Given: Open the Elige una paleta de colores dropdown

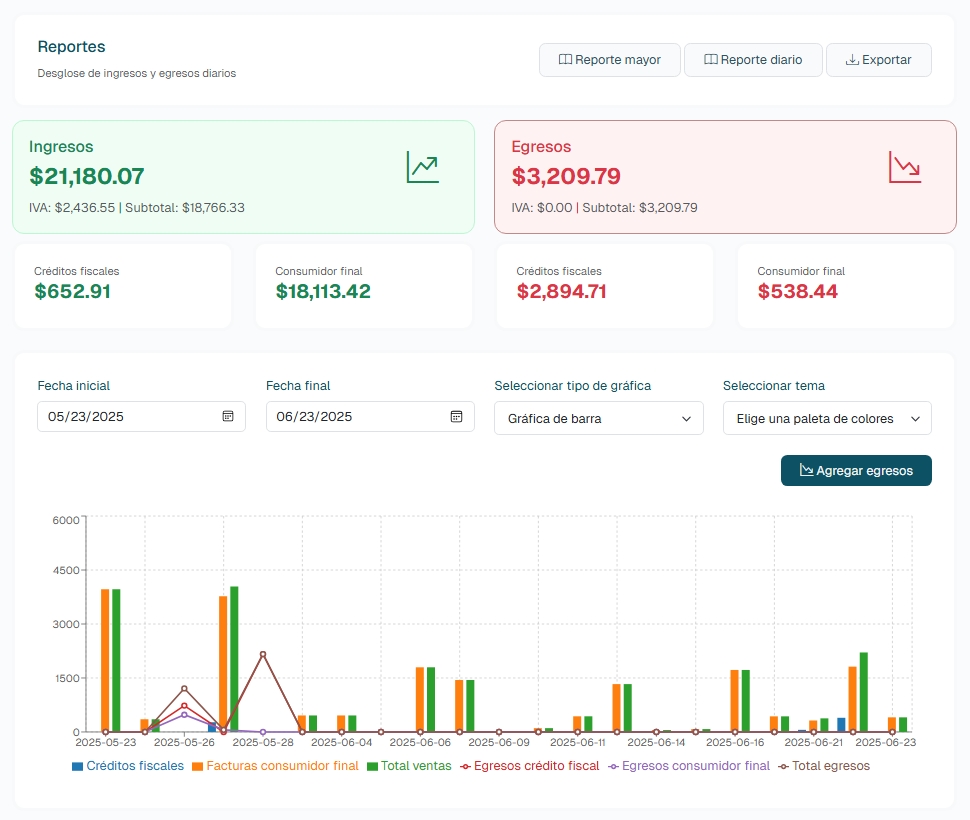Looking at the screenshot, I should [x=827, y=418].
